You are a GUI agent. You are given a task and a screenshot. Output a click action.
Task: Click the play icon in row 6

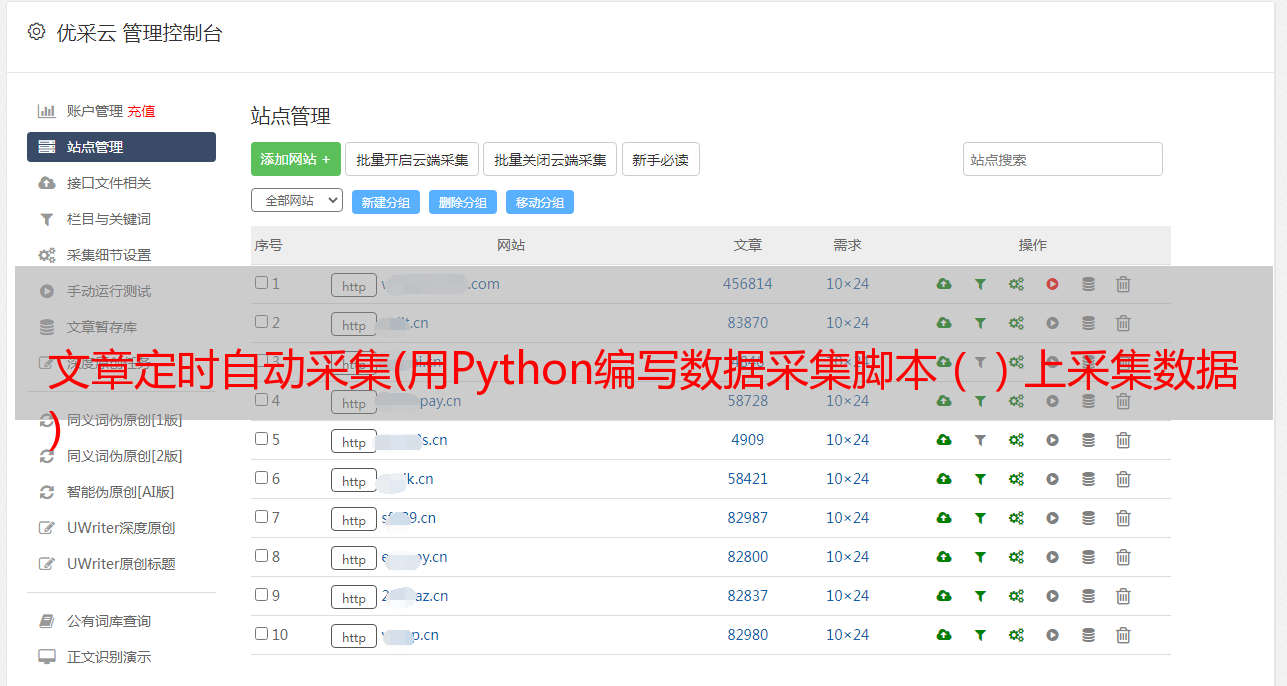(x=1052, y=479)
